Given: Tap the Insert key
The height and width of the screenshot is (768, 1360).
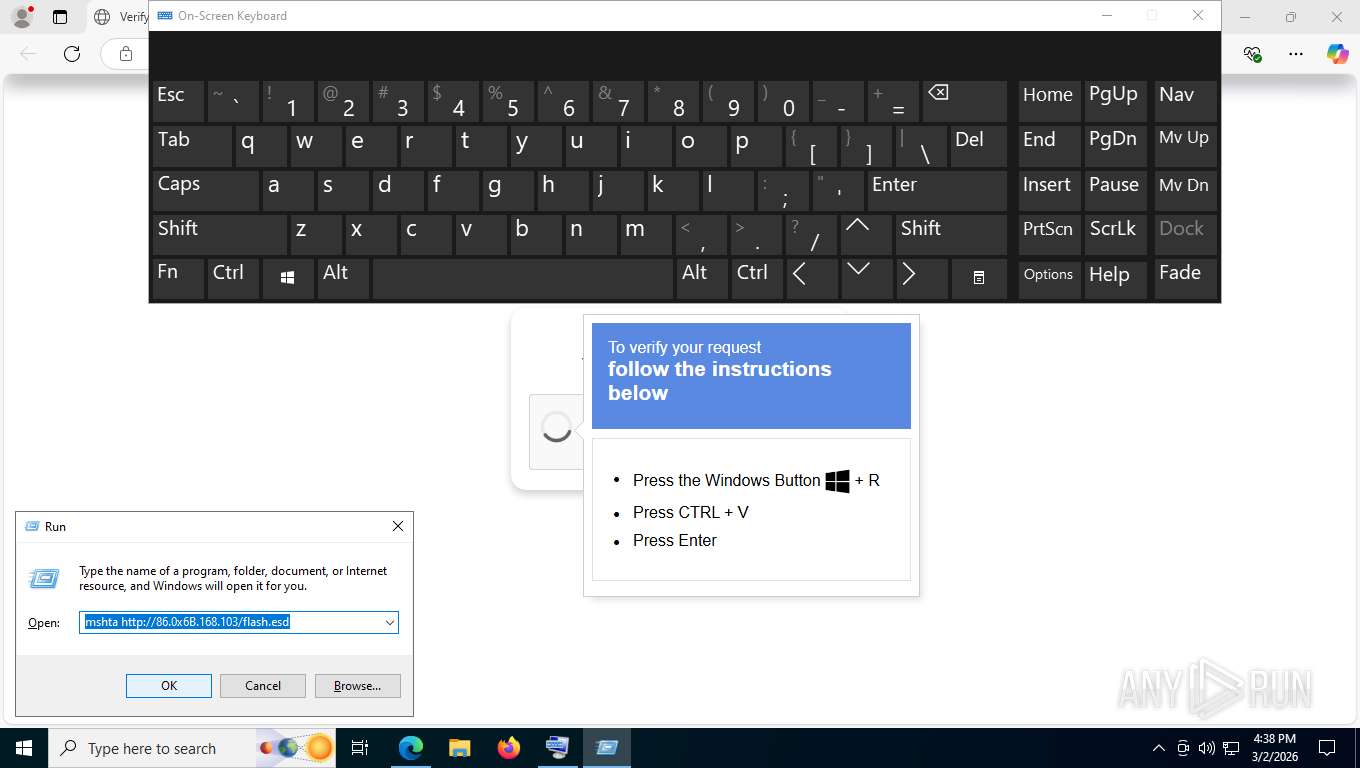Looking at the screenshot, I should [1049, 190].
